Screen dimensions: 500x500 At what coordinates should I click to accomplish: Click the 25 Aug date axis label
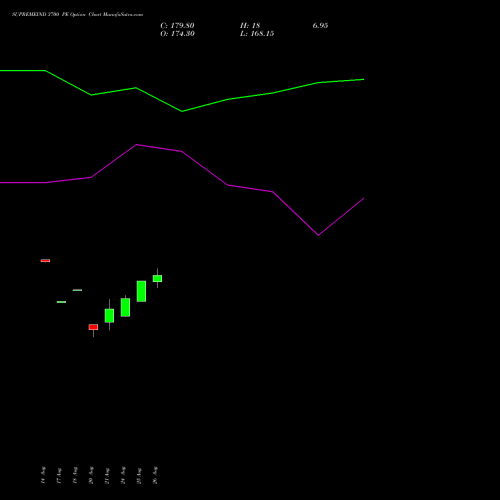(139, 476)
